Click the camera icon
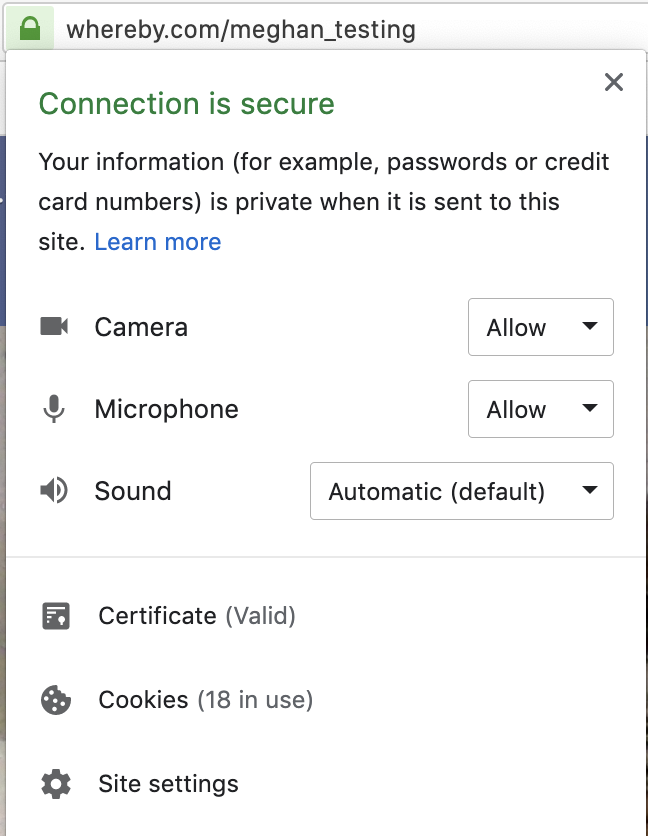 pos(54,326)
